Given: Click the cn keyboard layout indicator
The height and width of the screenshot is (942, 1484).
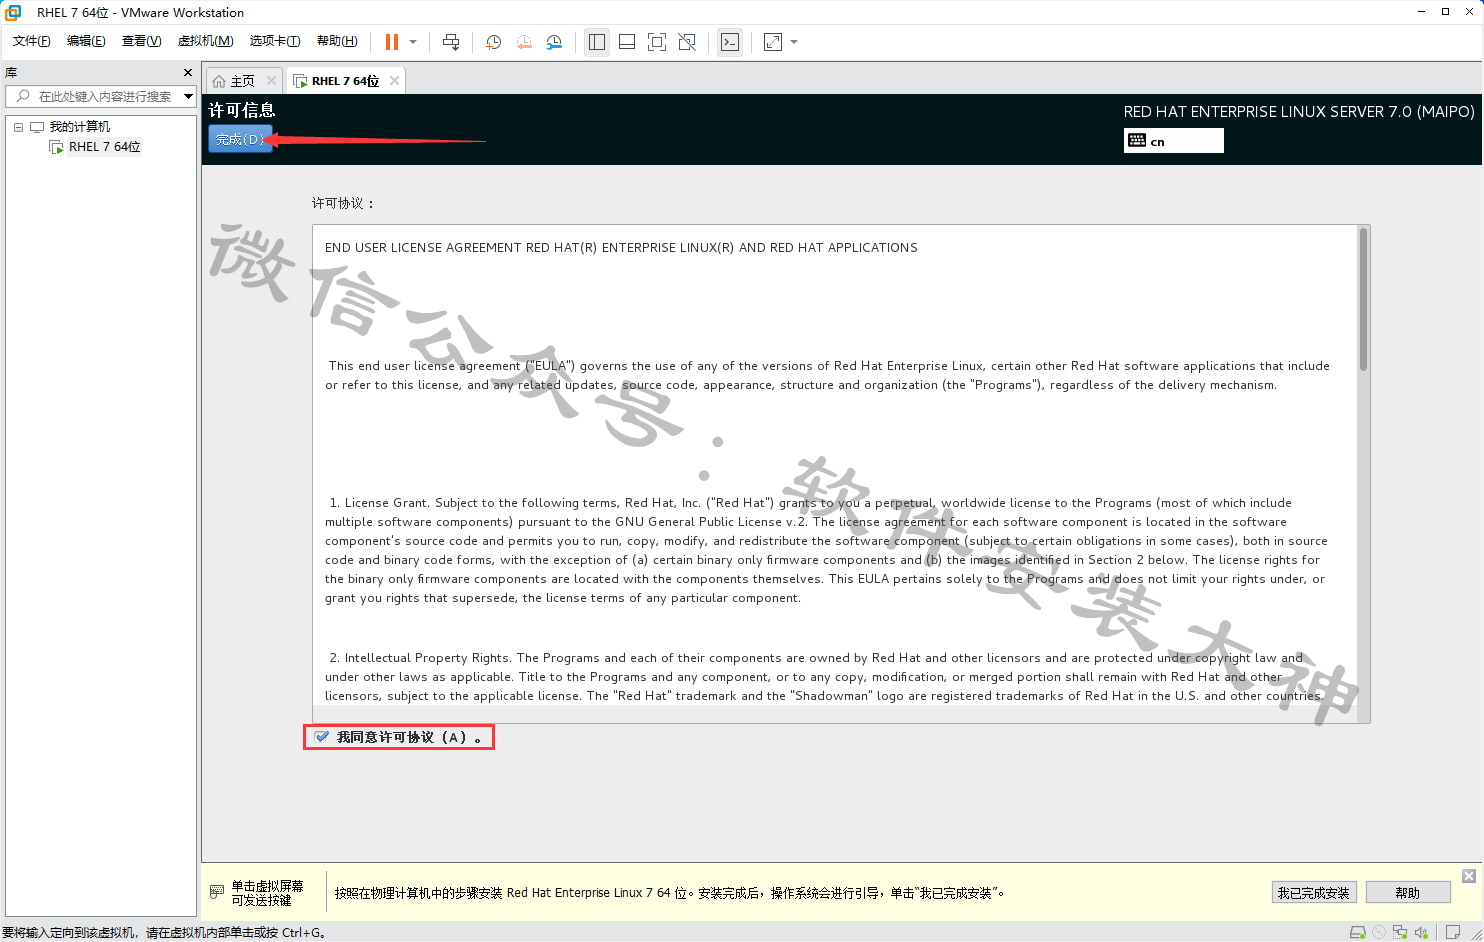Looking at the screenshot, I should pyautogui.click(x=1173, y=141).
